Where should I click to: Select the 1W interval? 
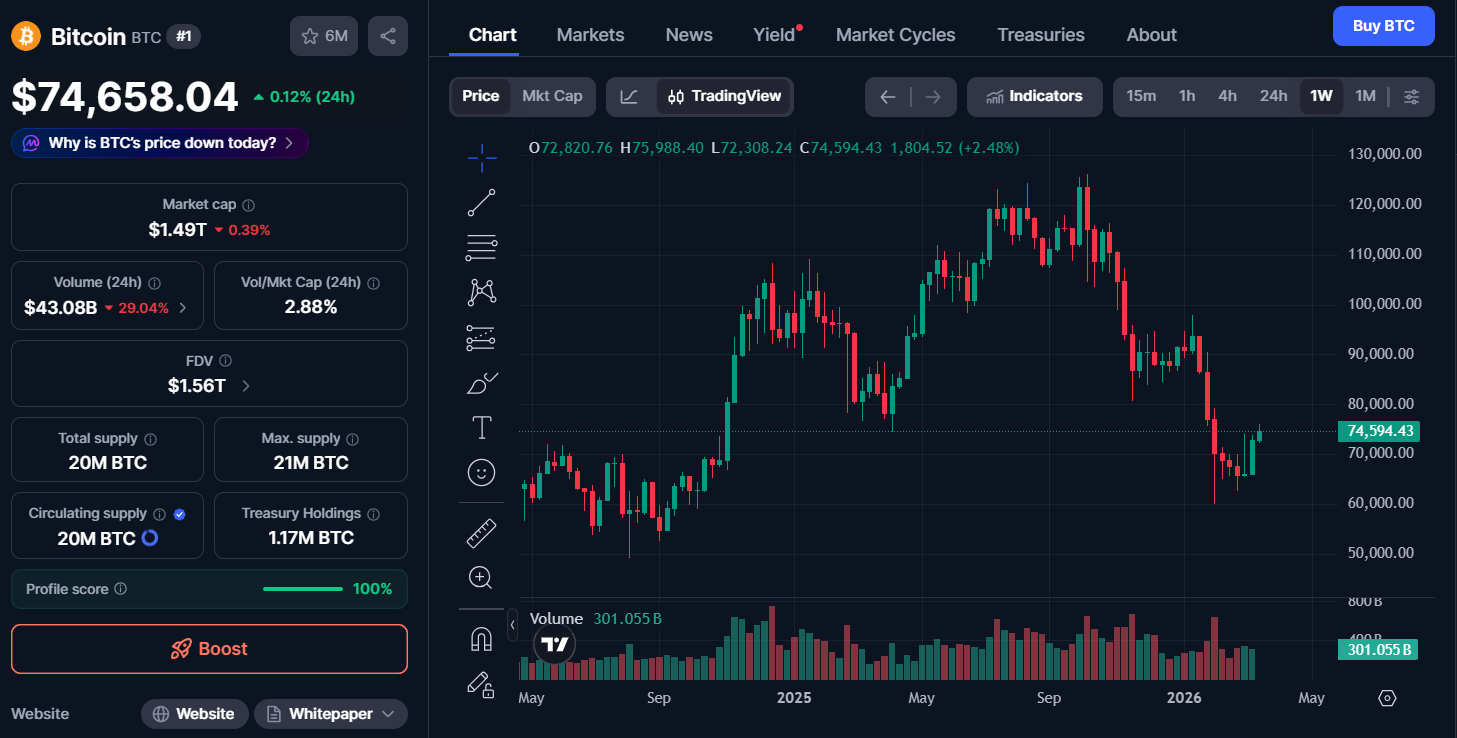(x=1321, y=96)
